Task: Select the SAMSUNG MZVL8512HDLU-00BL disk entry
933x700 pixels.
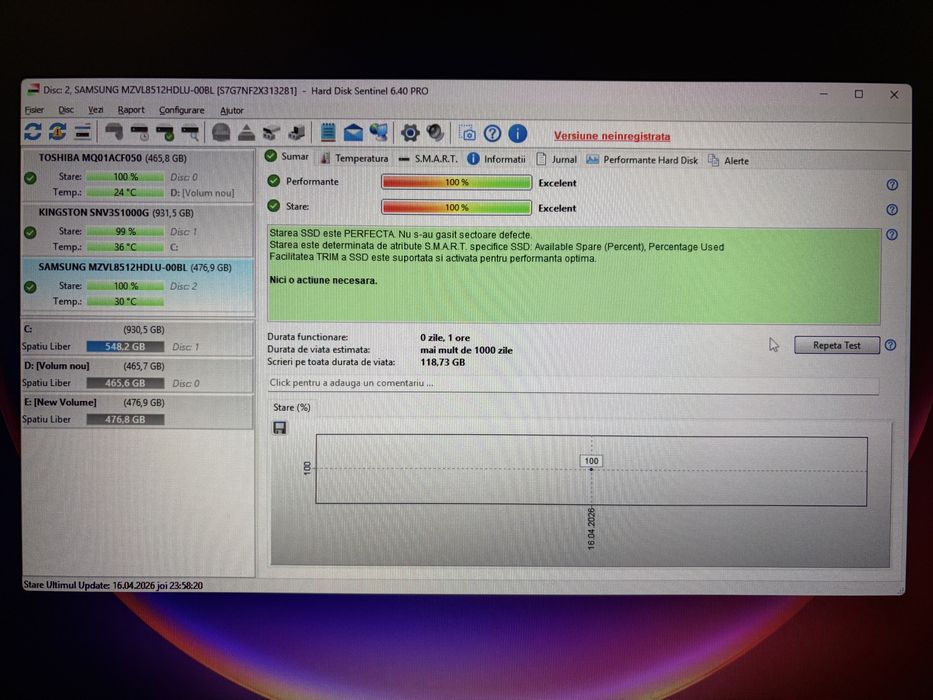Action: (x=138, y=285)
